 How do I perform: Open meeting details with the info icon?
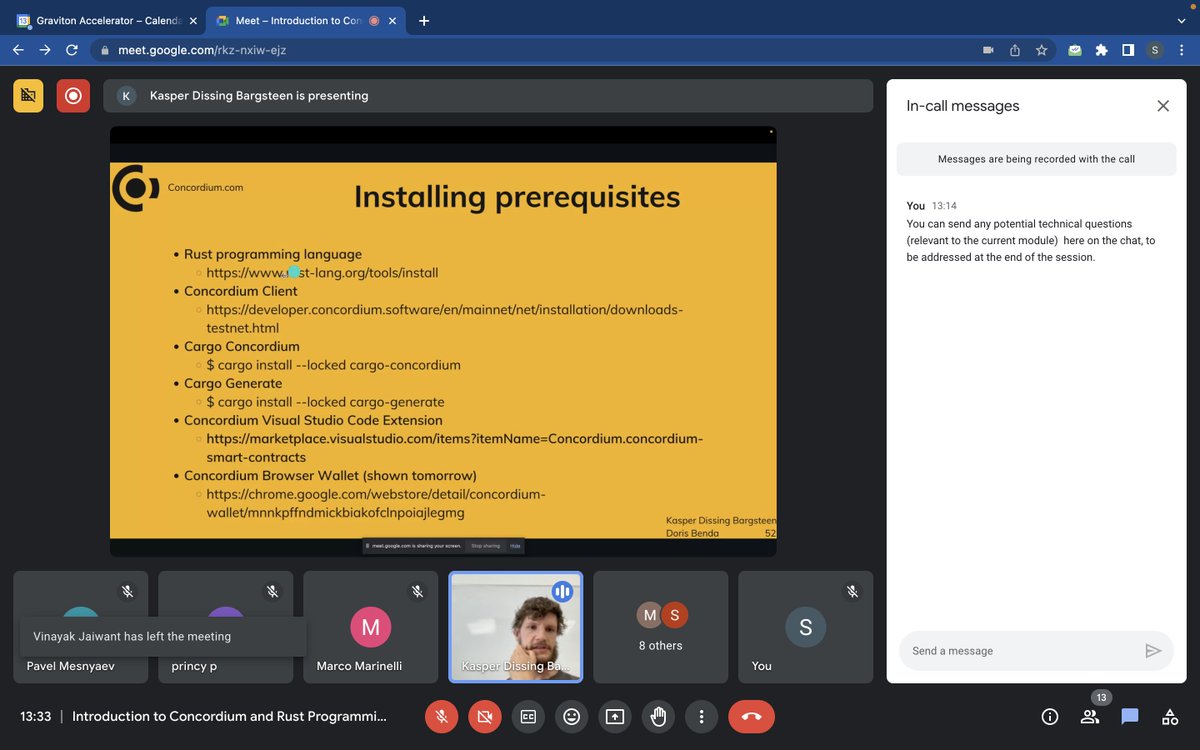pyautogui.click(x=1049, y=716)
